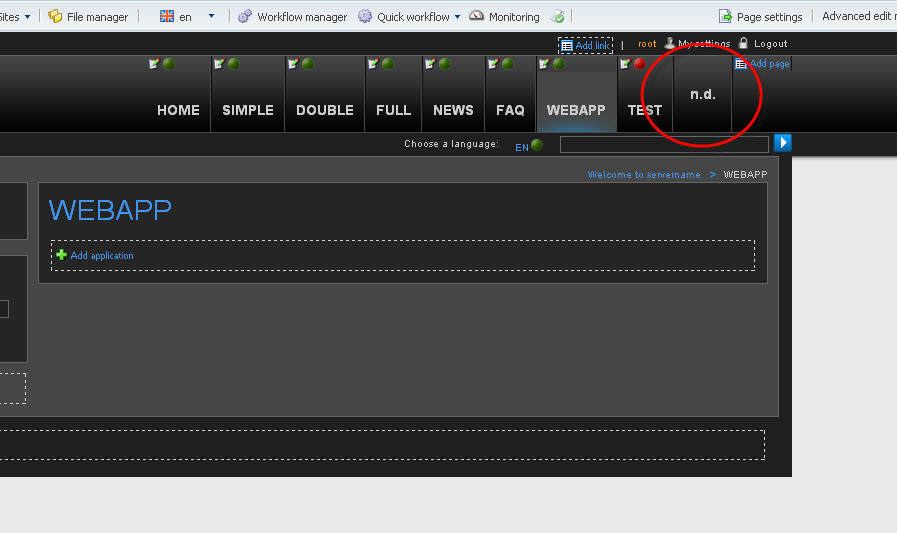This screenshot has width=897, height=533.
Task: Click the green plus icon beside Add application
Action: pos(61,254)
